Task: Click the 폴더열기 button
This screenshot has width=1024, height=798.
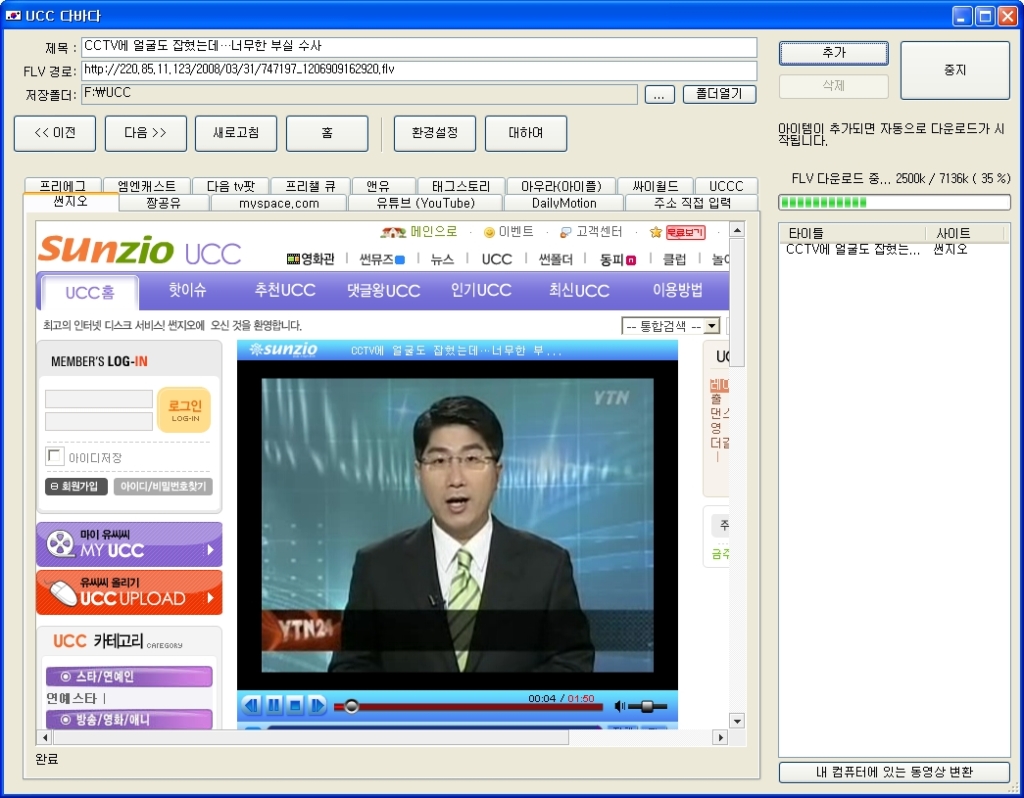Action: tap(720, 94)
